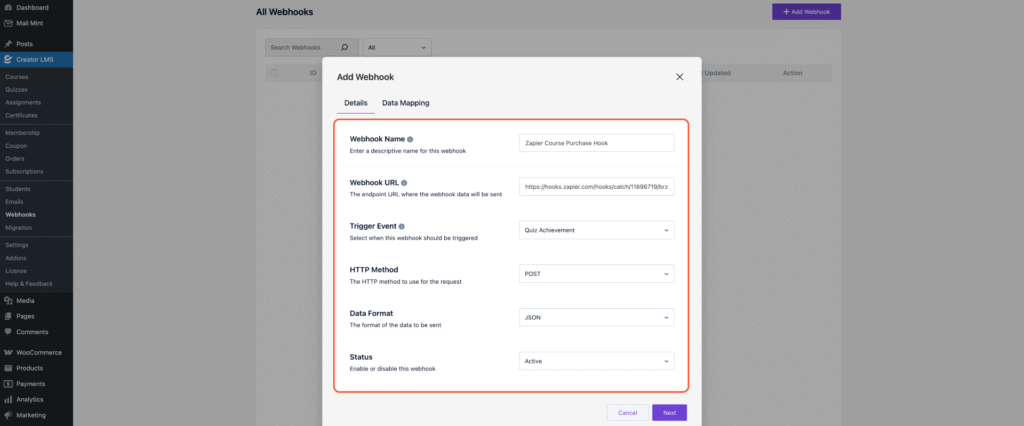Open Orders menu item
The height and width of the screenshot is (426, 1024).
click(15, 158)
